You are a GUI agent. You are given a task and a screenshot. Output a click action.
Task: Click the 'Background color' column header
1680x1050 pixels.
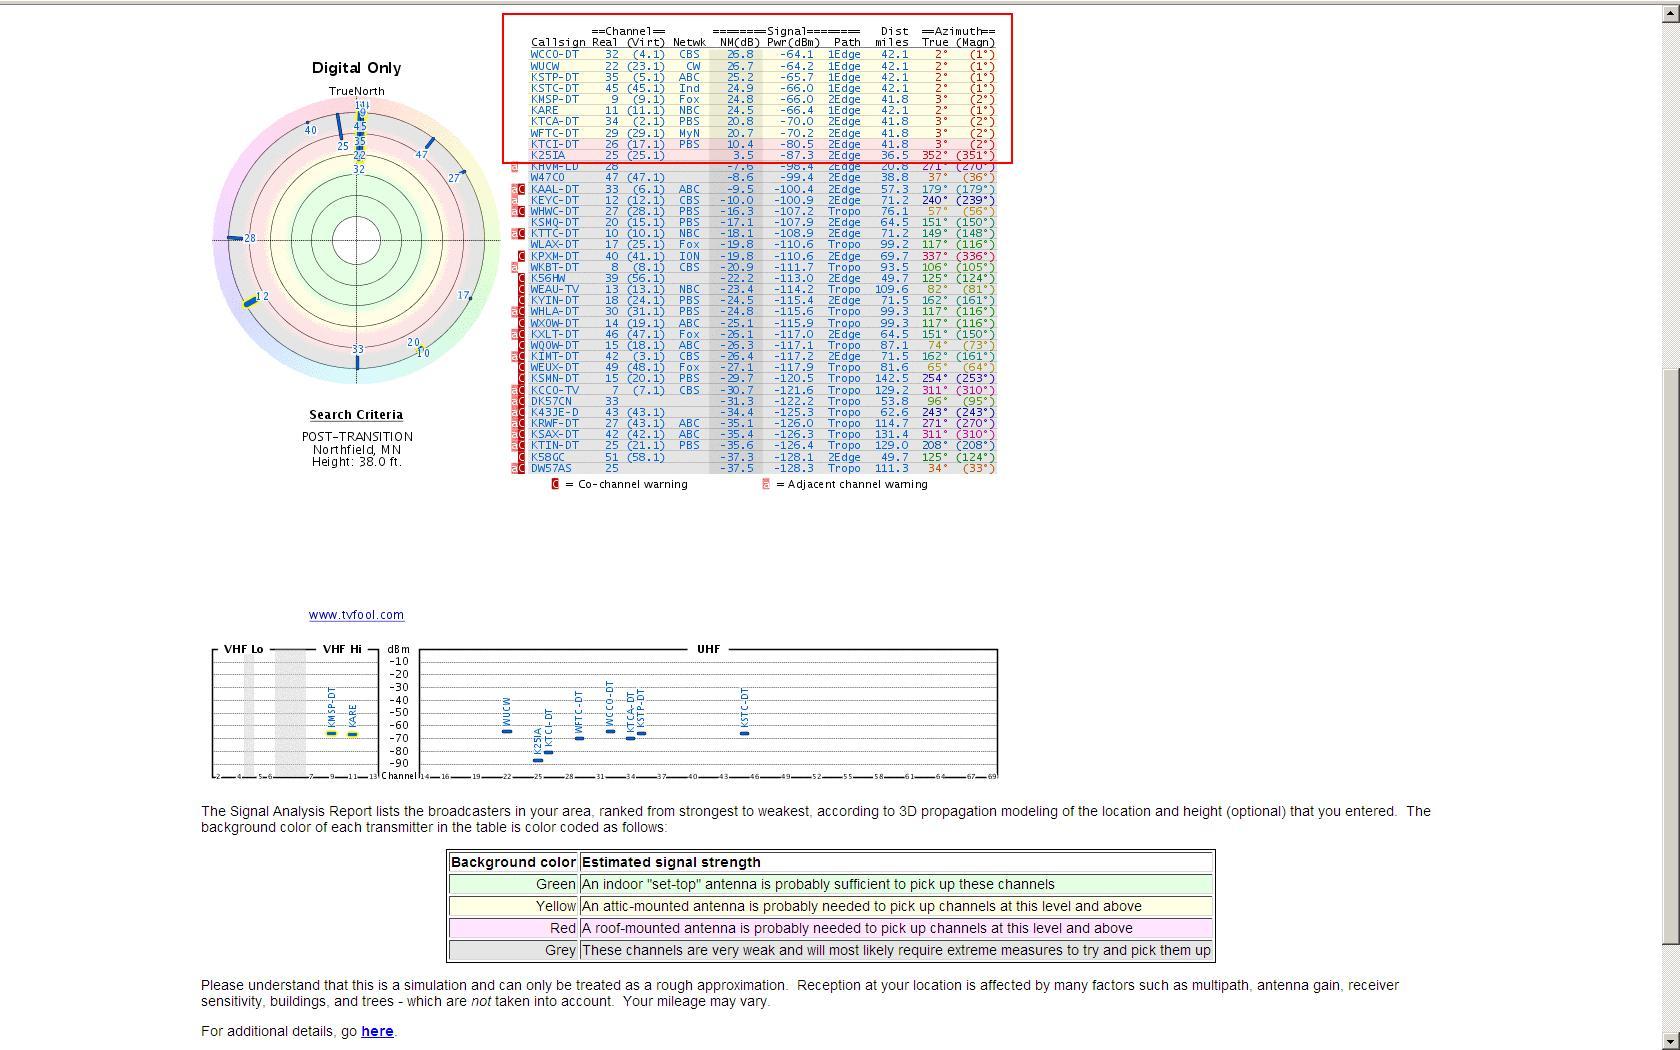click(x=513, y=862)
